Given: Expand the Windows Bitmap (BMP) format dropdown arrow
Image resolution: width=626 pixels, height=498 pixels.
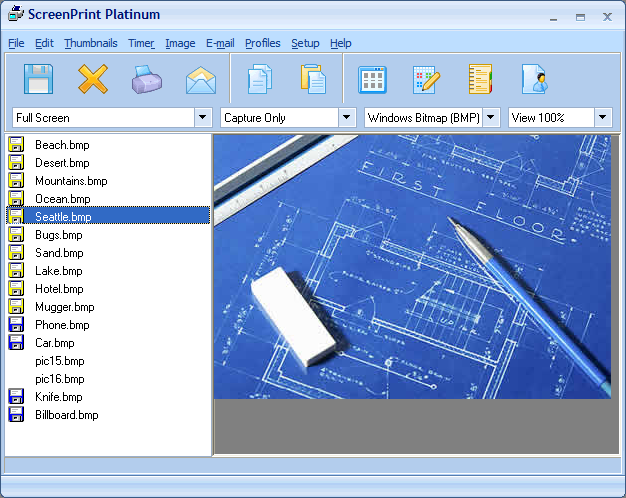Looking at the screenshot, I should click(x=491, y=117).
